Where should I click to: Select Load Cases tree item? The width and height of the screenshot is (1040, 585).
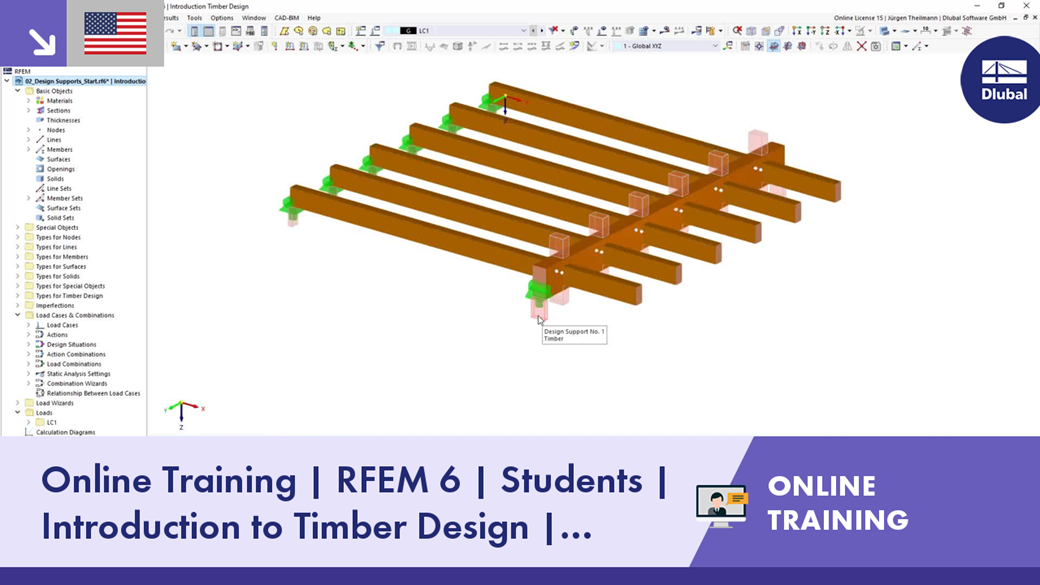[x=62, y=325]
